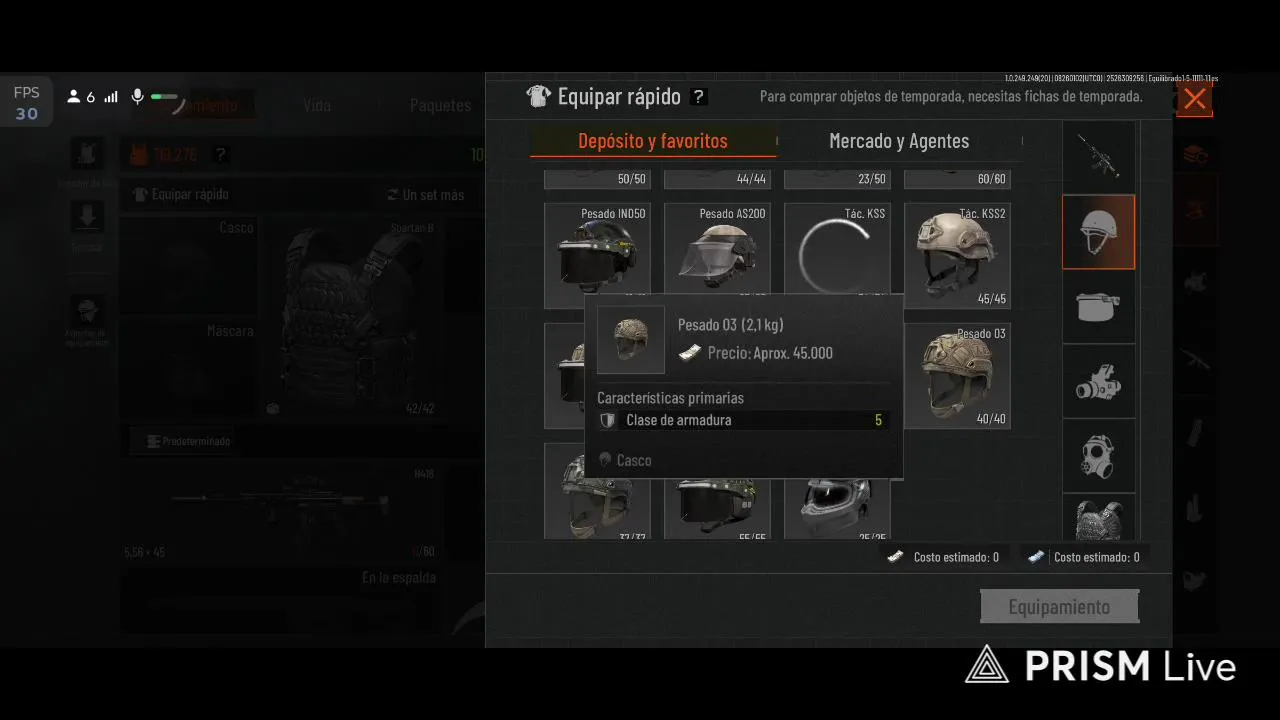Select the helmet category icon

tap(1098, 232)
